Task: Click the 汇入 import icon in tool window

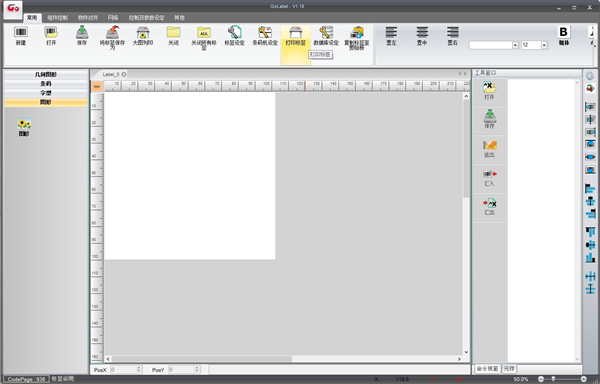Action: [489, 174]
